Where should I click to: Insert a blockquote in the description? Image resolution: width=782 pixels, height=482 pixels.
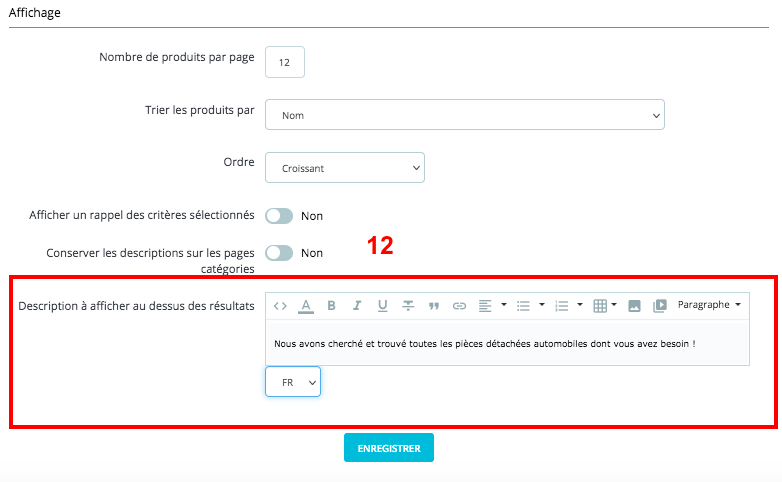point(434,306)
